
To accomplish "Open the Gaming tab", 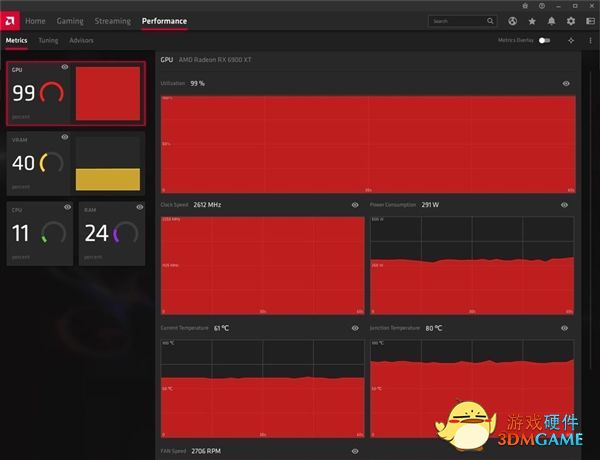I will (x=70, y=21).
